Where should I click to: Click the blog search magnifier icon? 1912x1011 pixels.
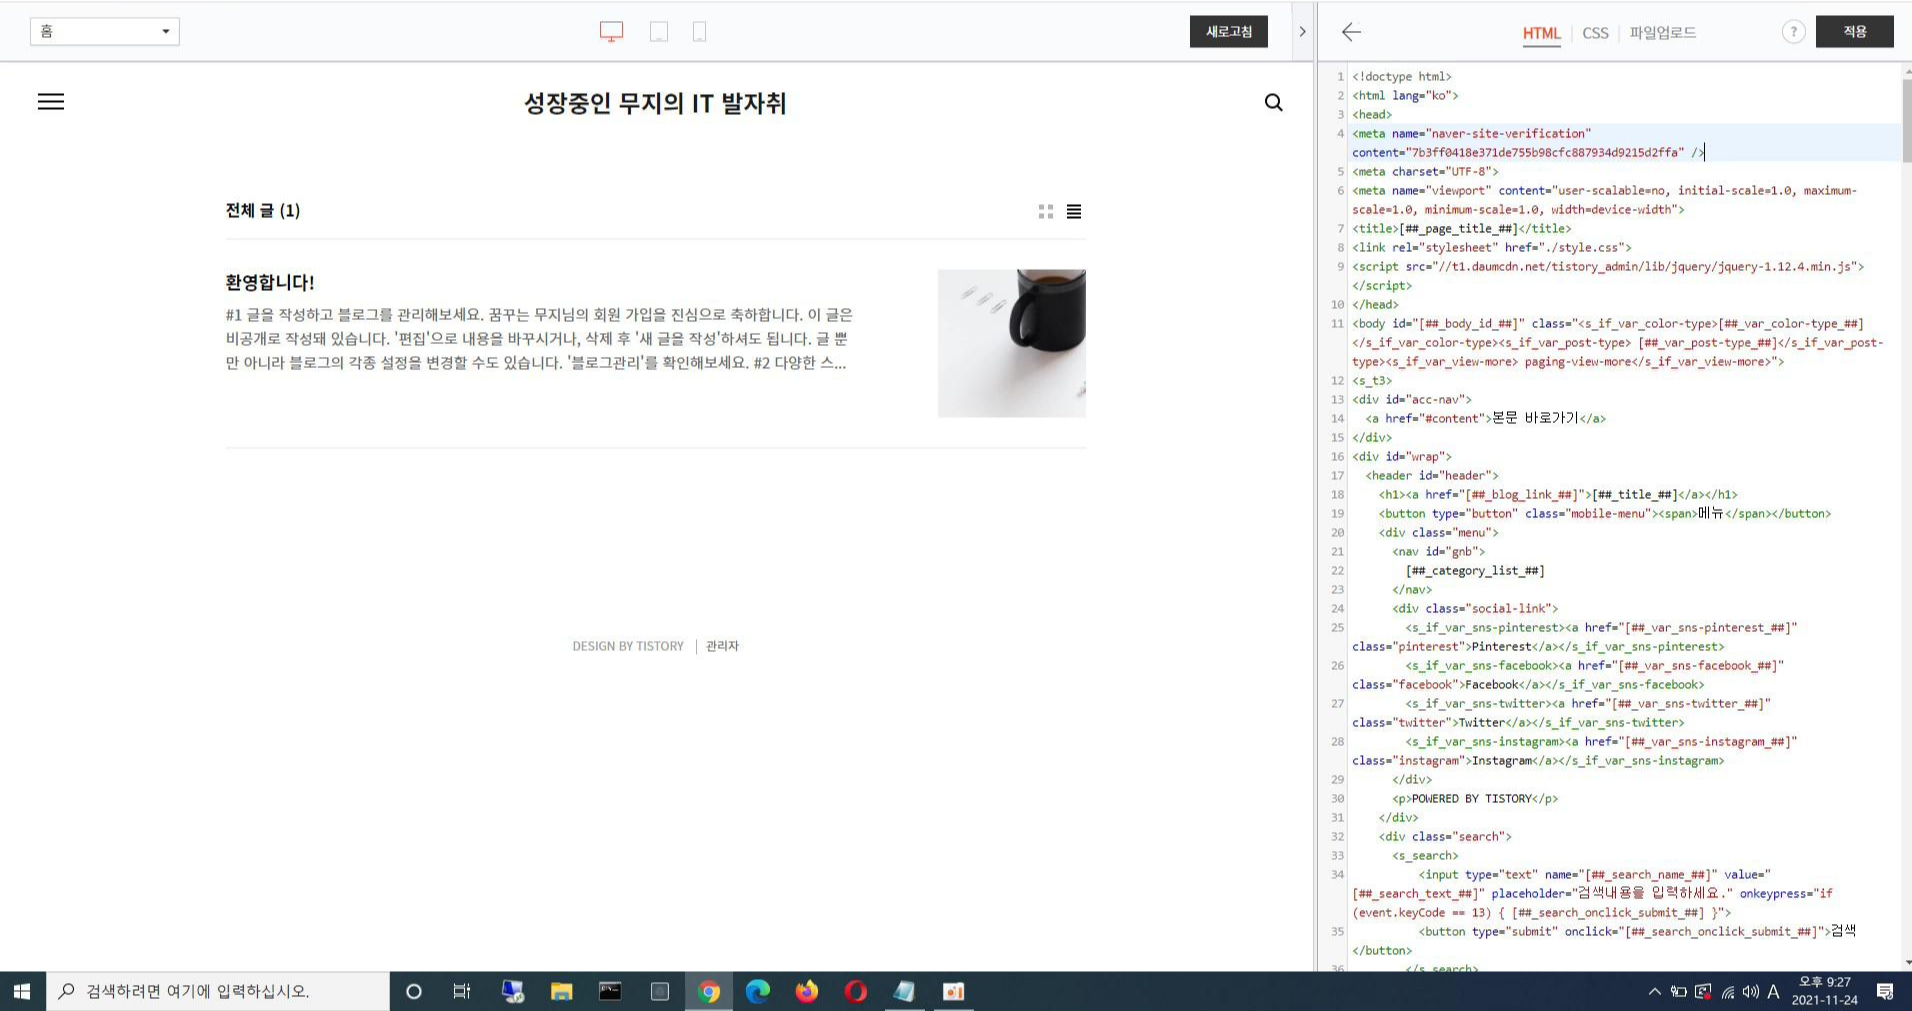pos(1273,102)
